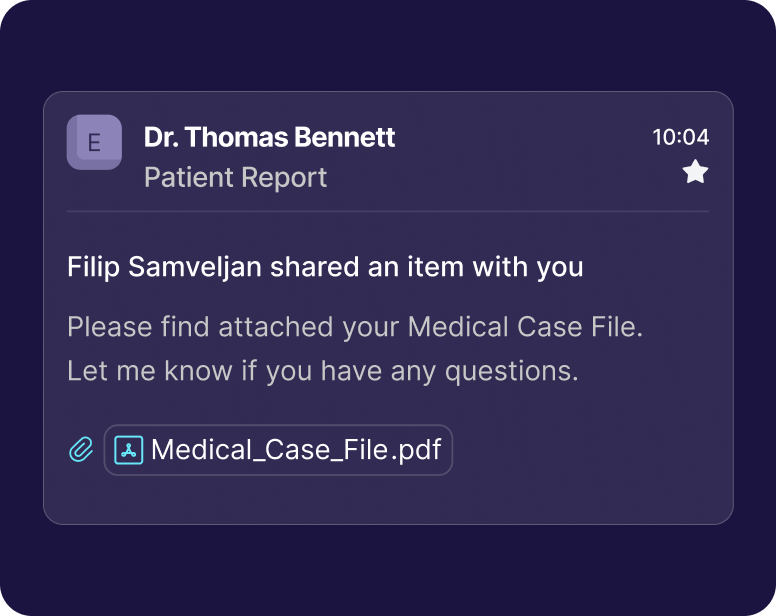Viewport: 776px width, 616px height.
Task: Select the Patient Report subject line
Action: pos(235,177)
